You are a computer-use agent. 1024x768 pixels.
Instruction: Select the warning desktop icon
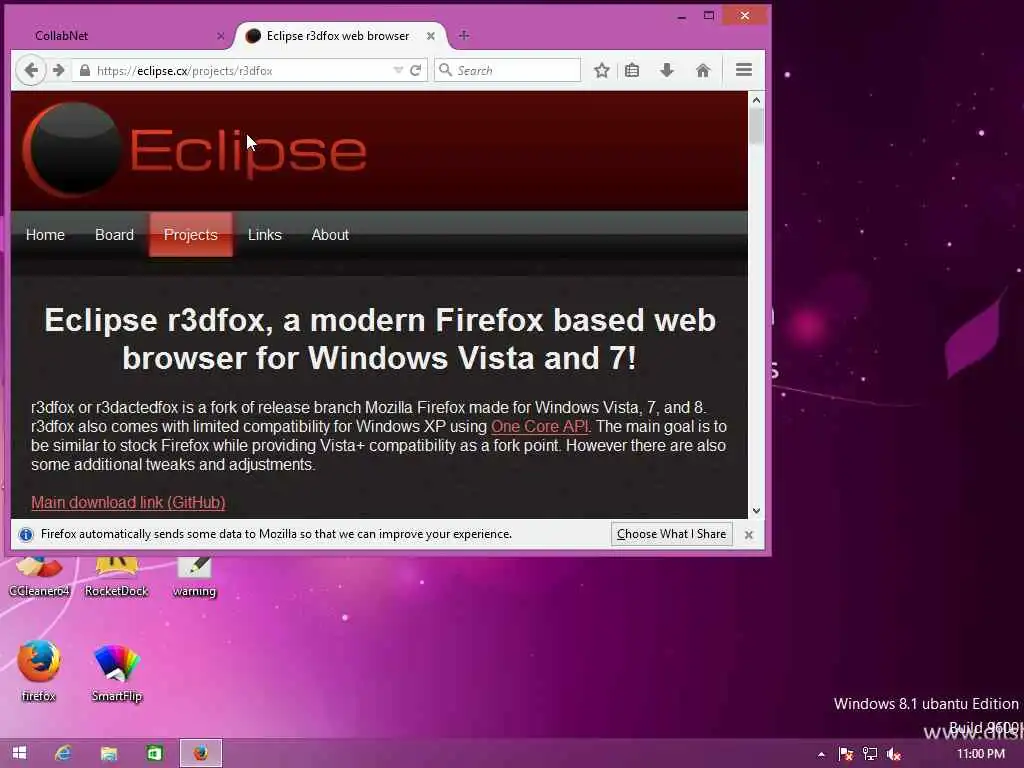(x=194, y=578)
